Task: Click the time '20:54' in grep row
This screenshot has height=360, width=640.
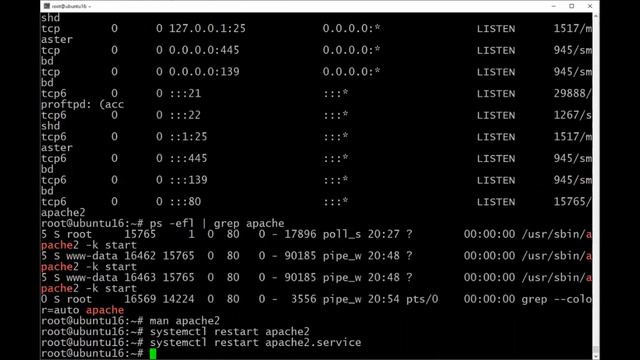Action: (383, 299)
